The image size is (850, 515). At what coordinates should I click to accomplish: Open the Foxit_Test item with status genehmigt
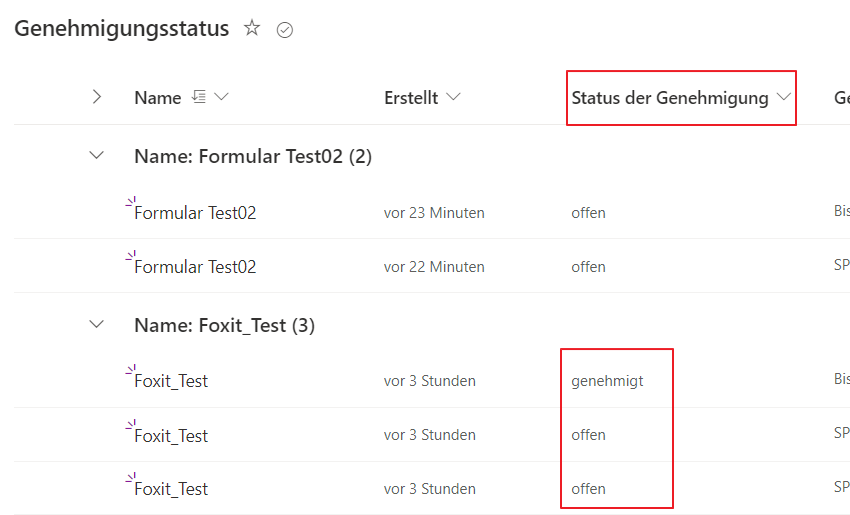tap(171, 381)
